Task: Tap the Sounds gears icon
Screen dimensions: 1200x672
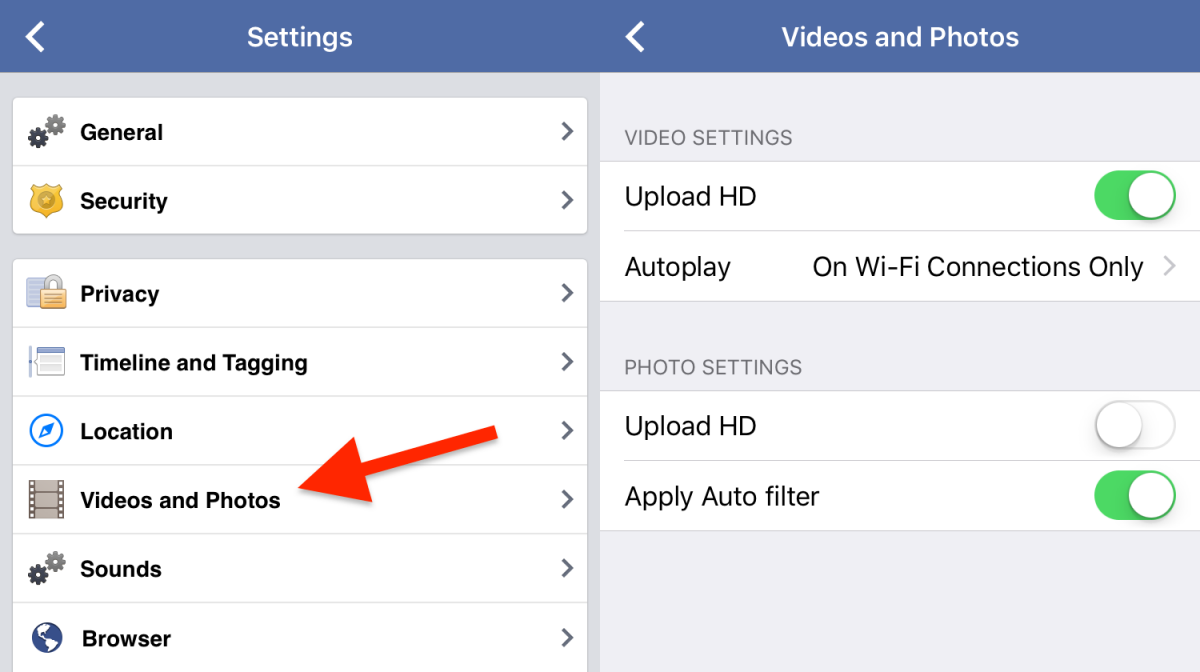Action: (x=46, y=569)
